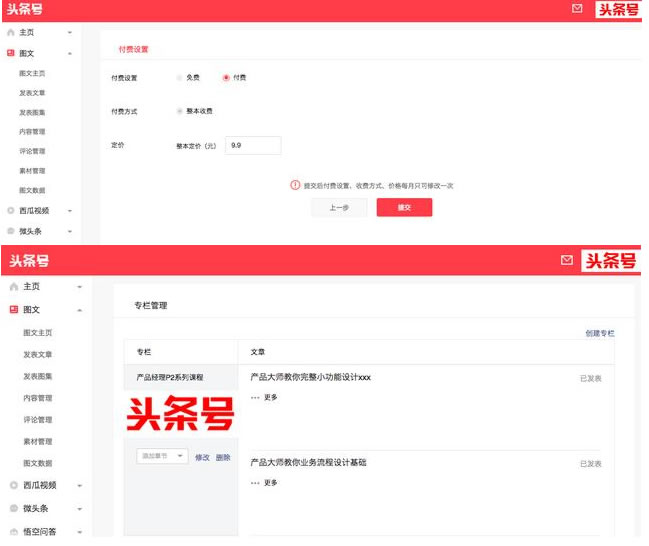Image resolution: width=649 pixels, height=546 pixels.
Task: Click the red warning icon beside the submission notice
Action: (295, 185)
